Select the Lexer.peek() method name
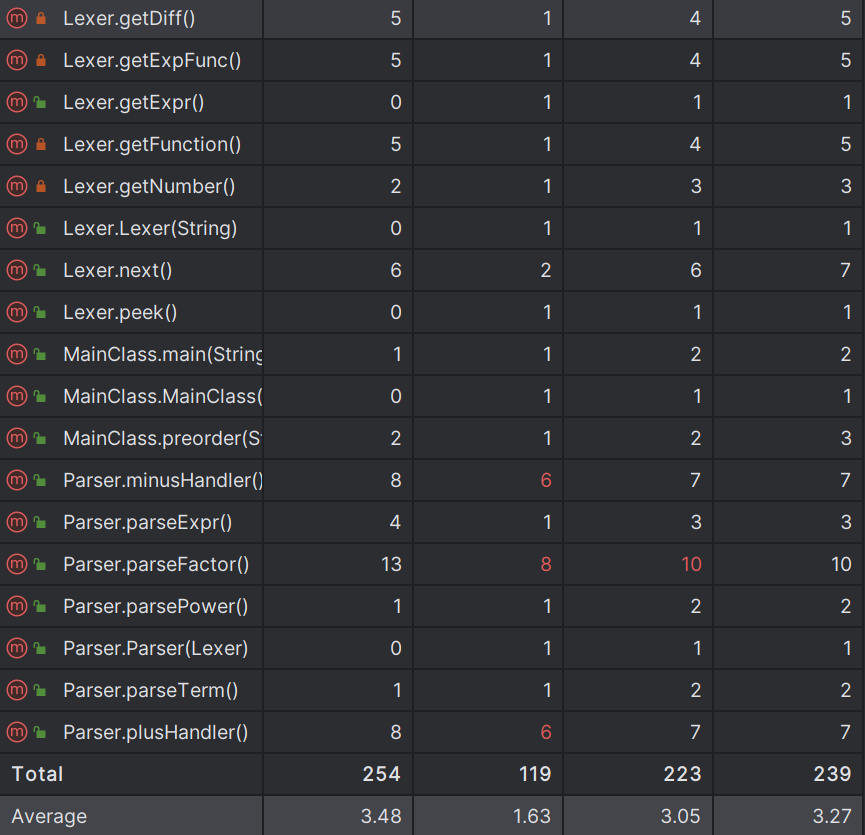Screen dimensions: 865x835 point(120,312)
